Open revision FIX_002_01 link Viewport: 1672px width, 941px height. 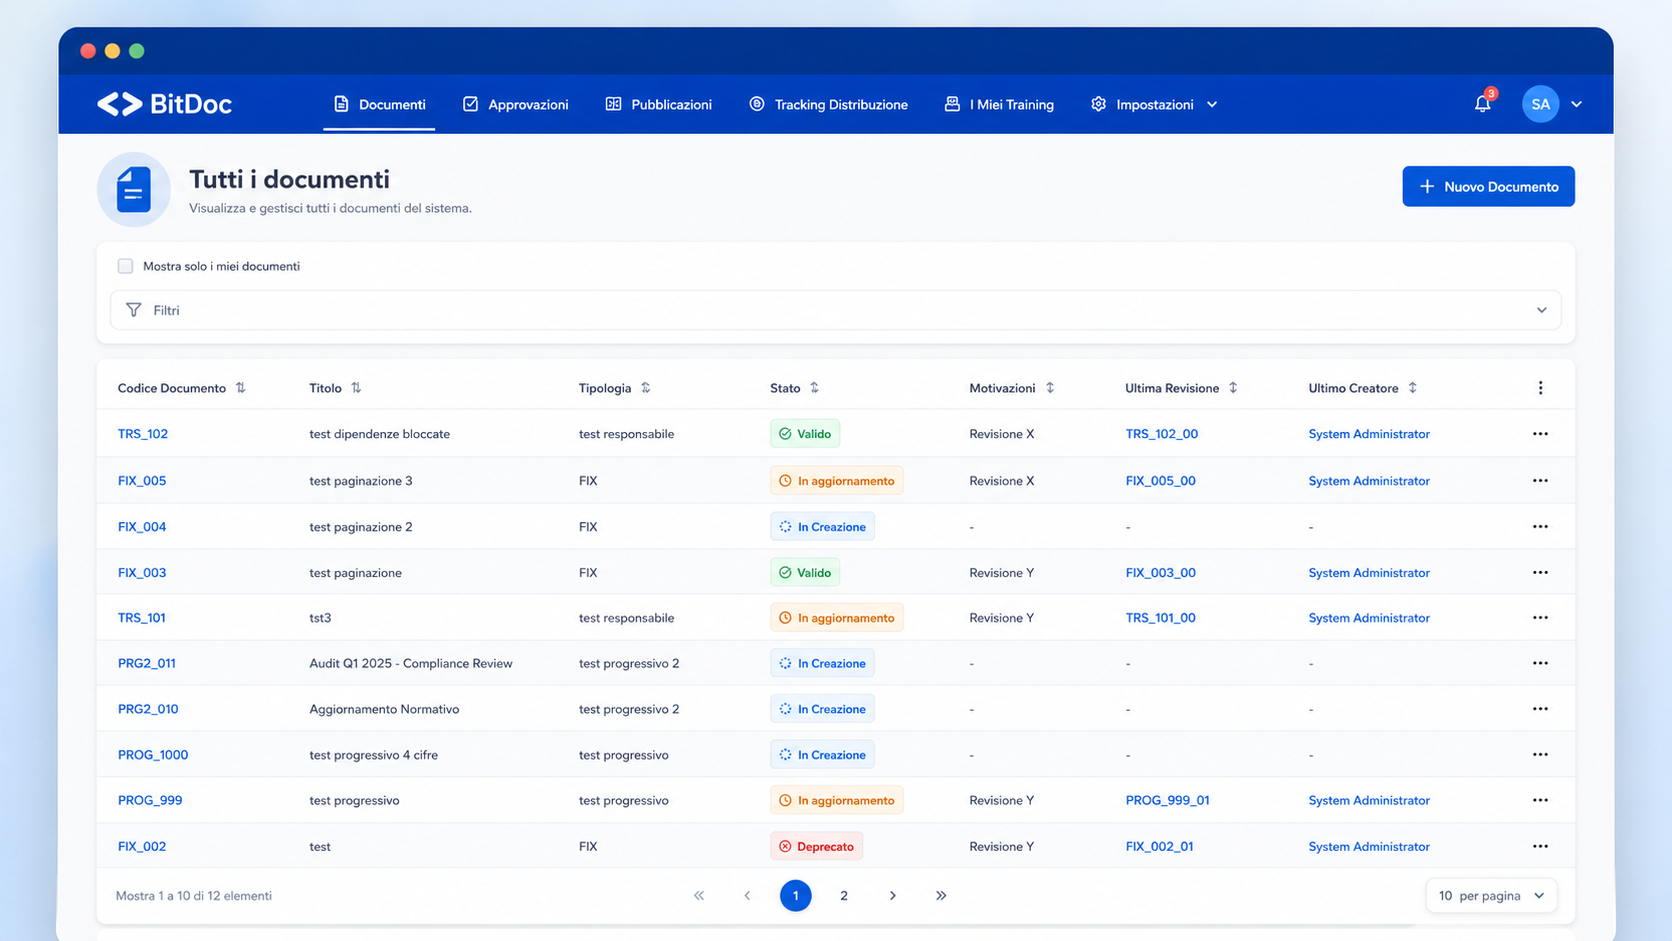point(1159,846)
